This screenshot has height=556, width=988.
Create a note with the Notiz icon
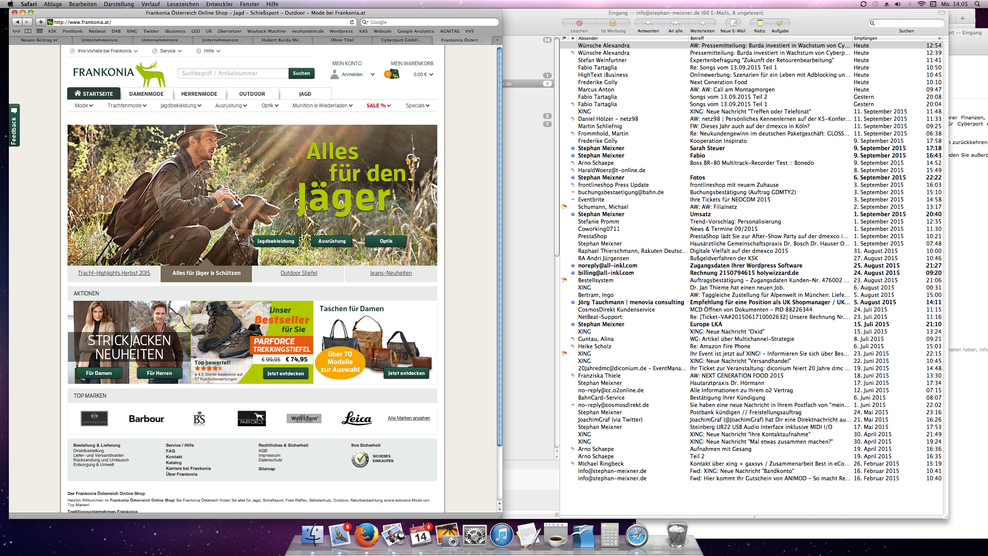(759, 23)
